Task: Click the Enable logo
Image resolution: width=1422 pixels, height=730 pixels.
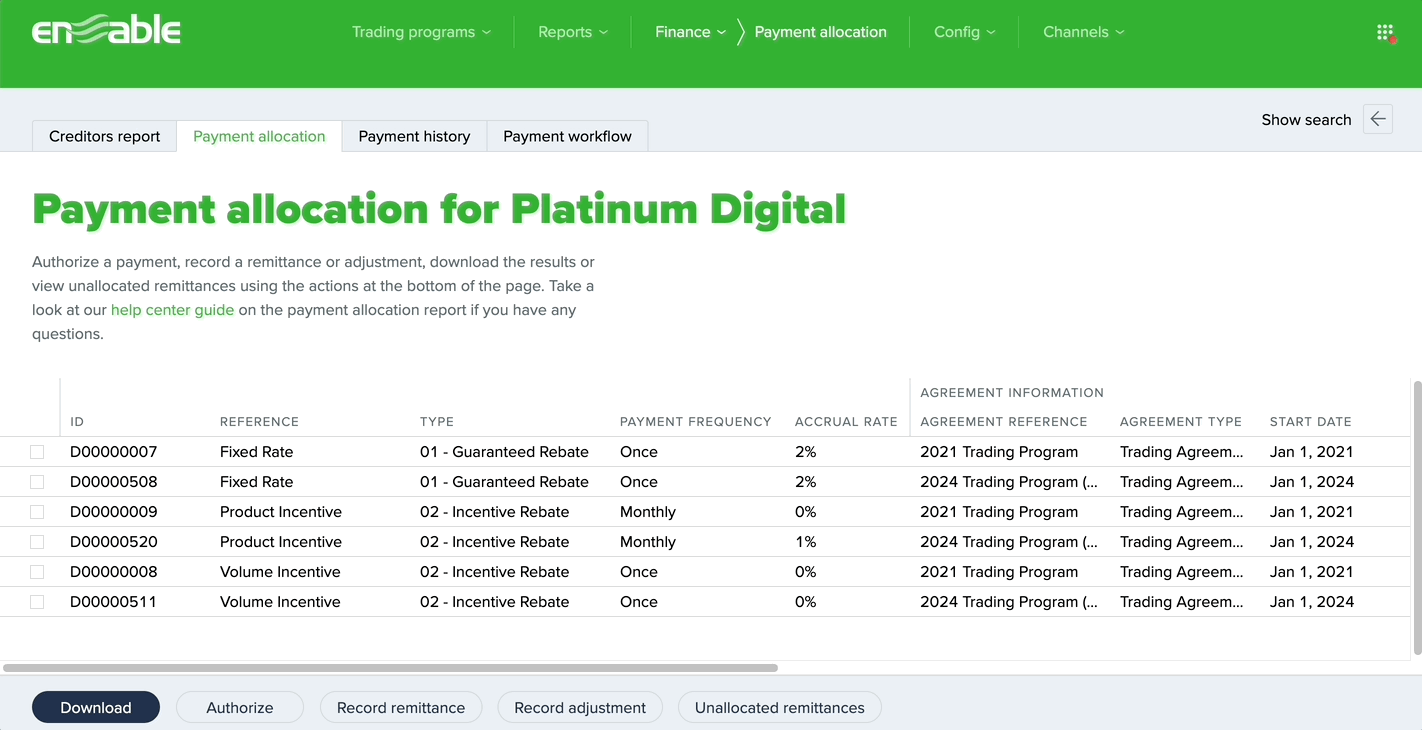Action: pos(106,32)
